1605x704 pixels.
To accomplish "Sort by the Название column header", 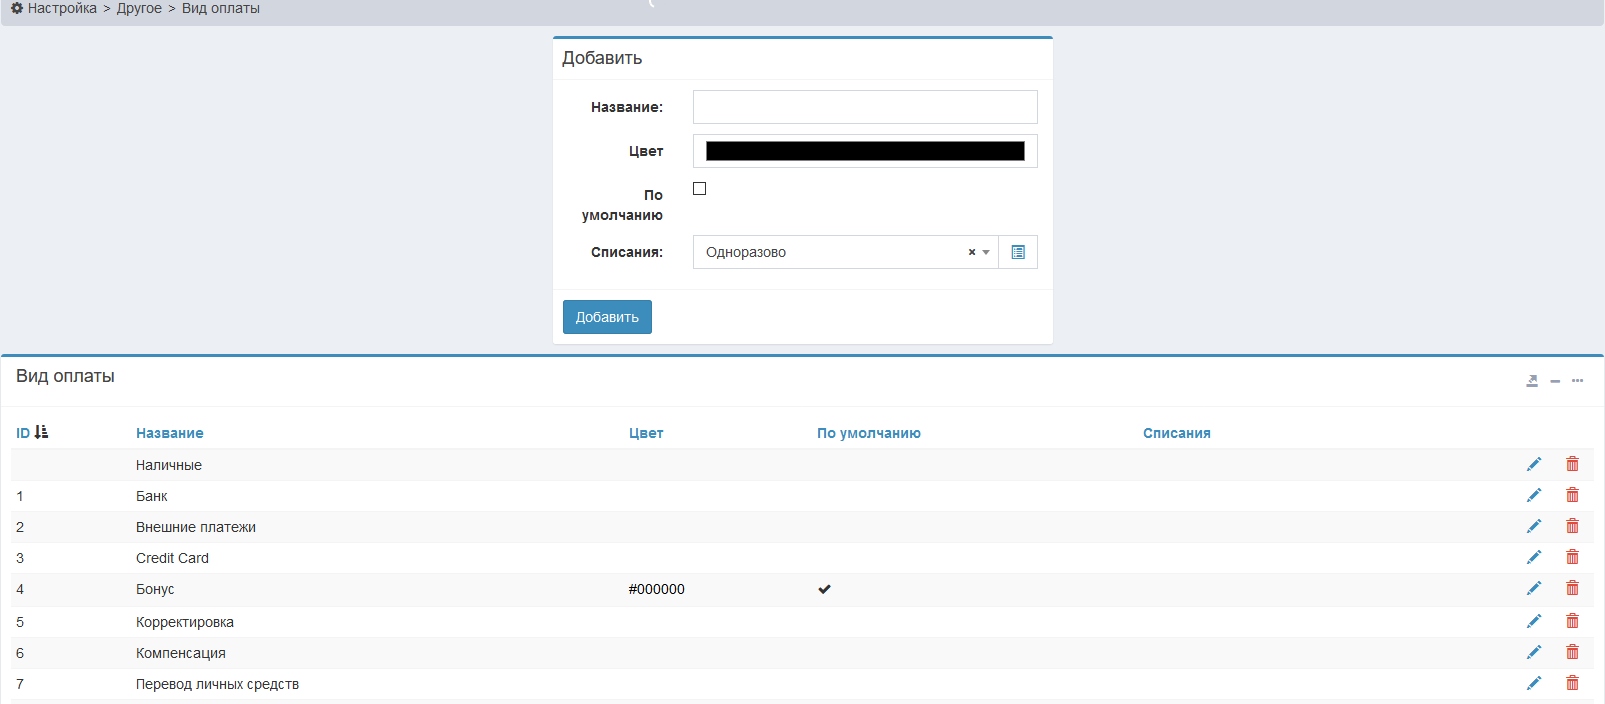I will coord(169,433).
